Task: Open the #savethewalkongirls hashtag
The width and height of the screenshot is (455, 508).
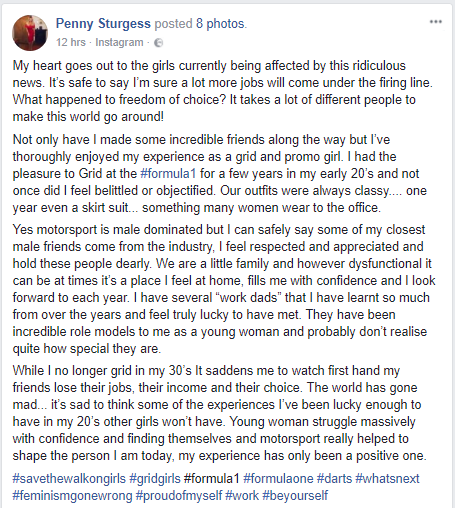Action: 69,479
